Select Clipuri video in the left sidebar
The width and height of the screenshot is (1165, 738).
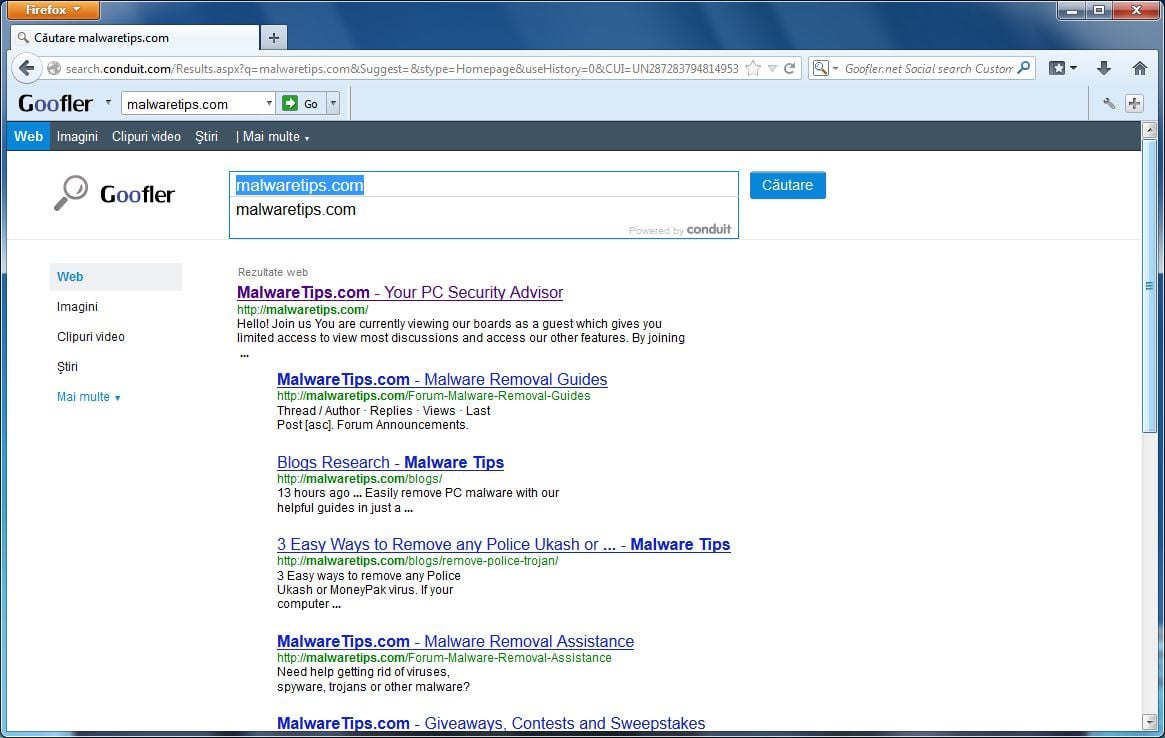(x=91, y=337)
